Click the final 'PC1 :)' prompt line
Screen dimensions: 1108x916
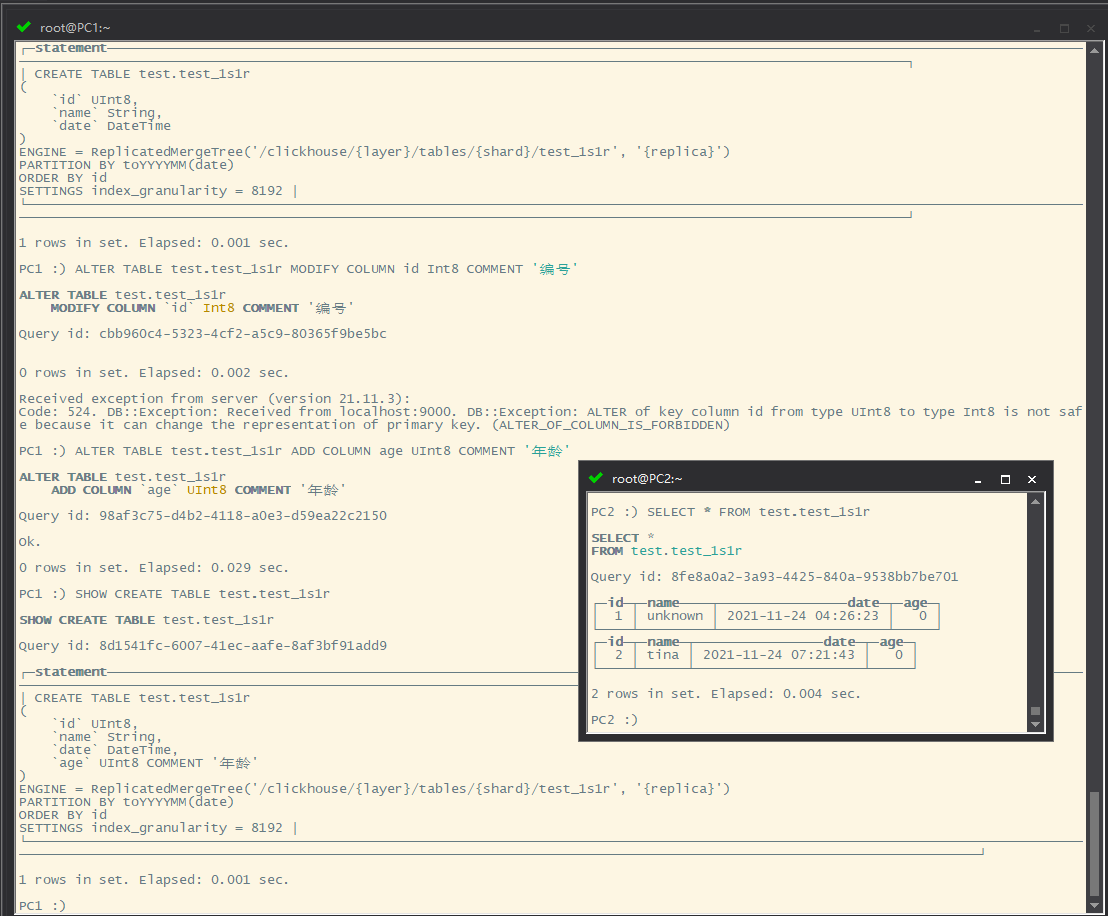[x=42, y=905]
